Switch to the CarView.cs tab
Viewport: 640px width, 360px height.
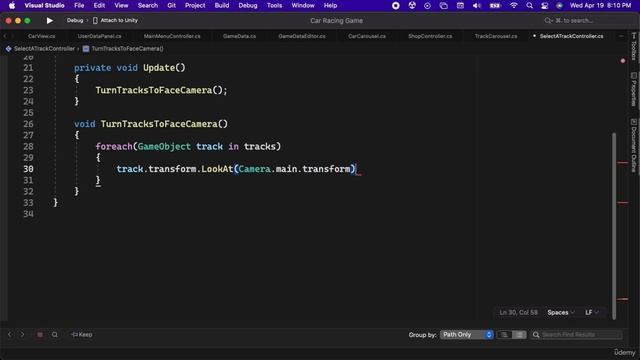(42, 36)
